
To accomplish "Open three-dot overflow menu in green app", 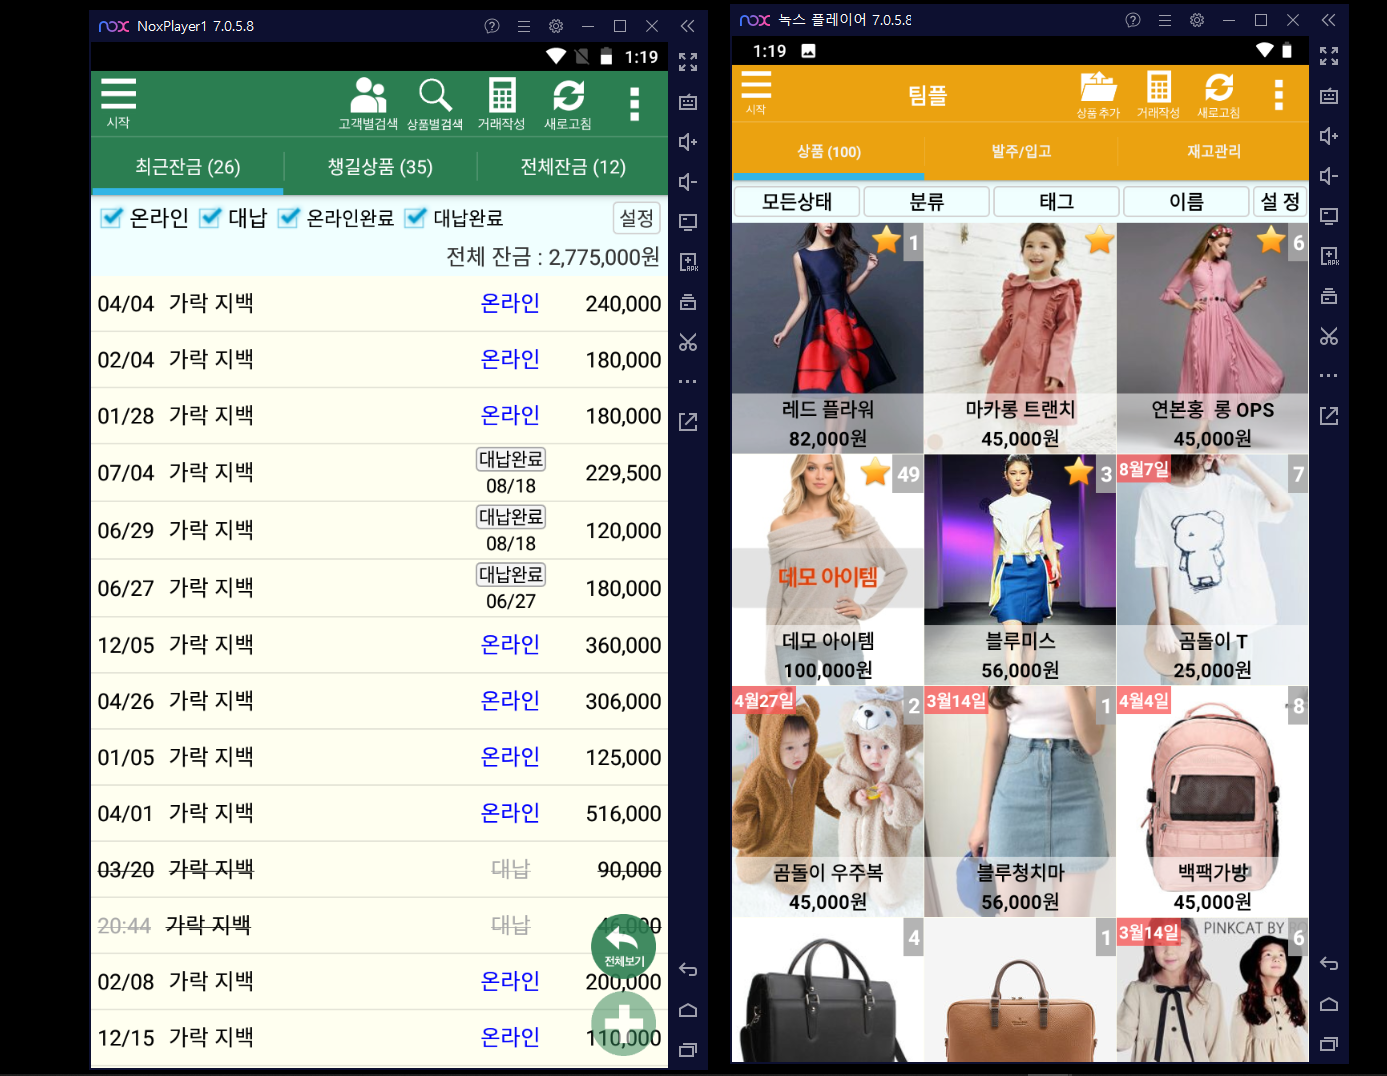I will click(634, 104).
